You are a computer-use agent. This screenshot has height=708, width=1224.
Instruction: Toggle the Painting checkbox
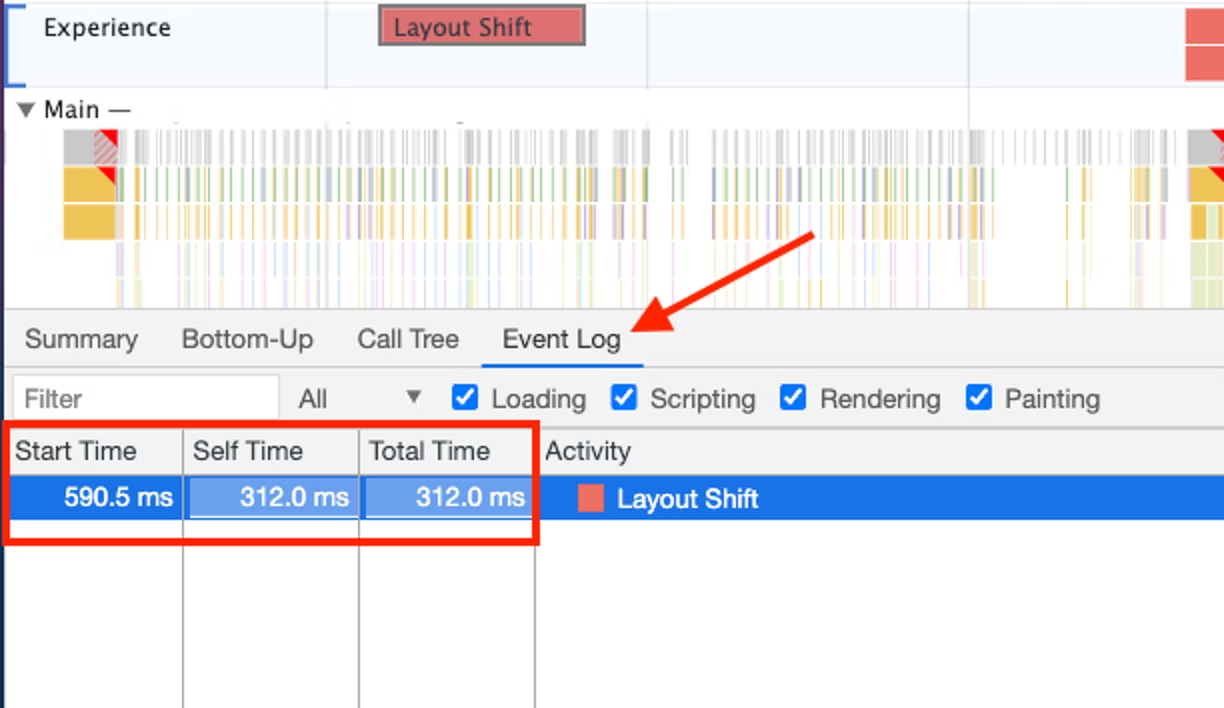[x=979, y=398]
